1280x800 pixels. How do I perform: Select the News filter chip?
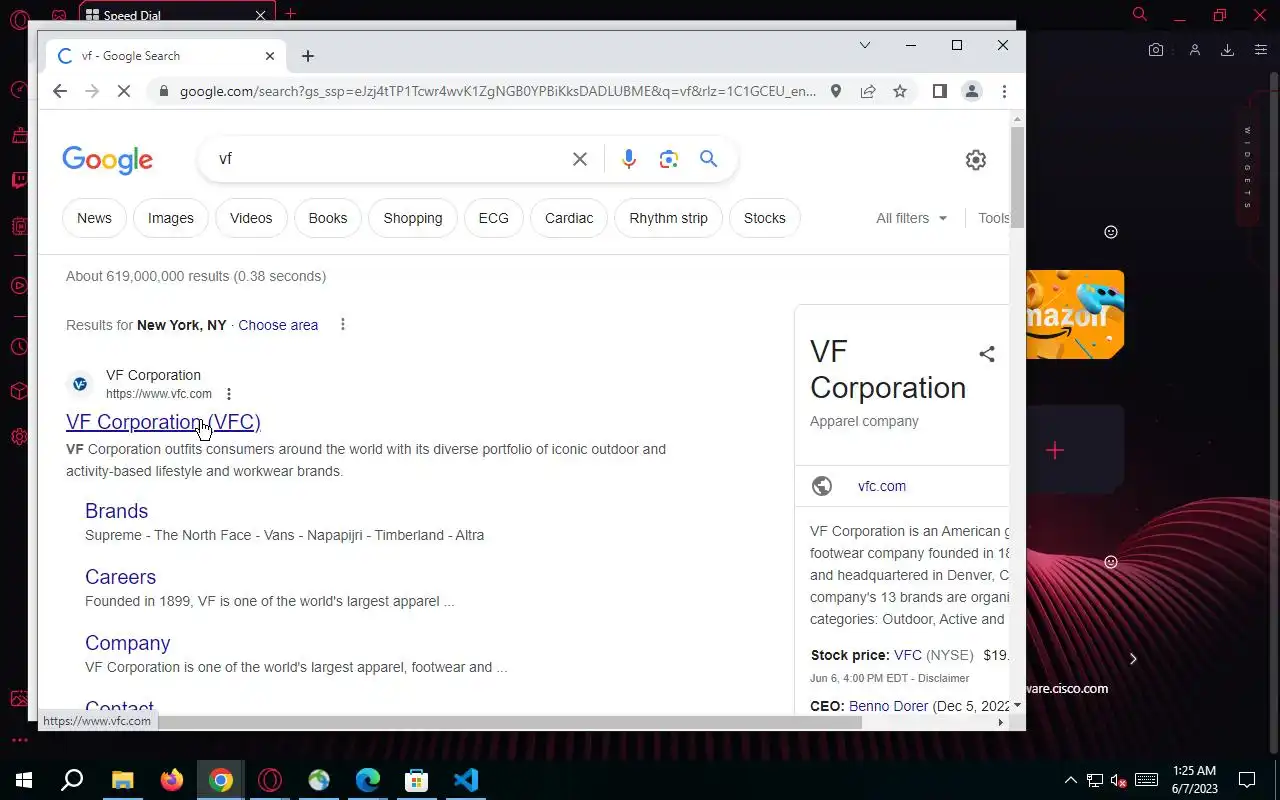(94, 218)
